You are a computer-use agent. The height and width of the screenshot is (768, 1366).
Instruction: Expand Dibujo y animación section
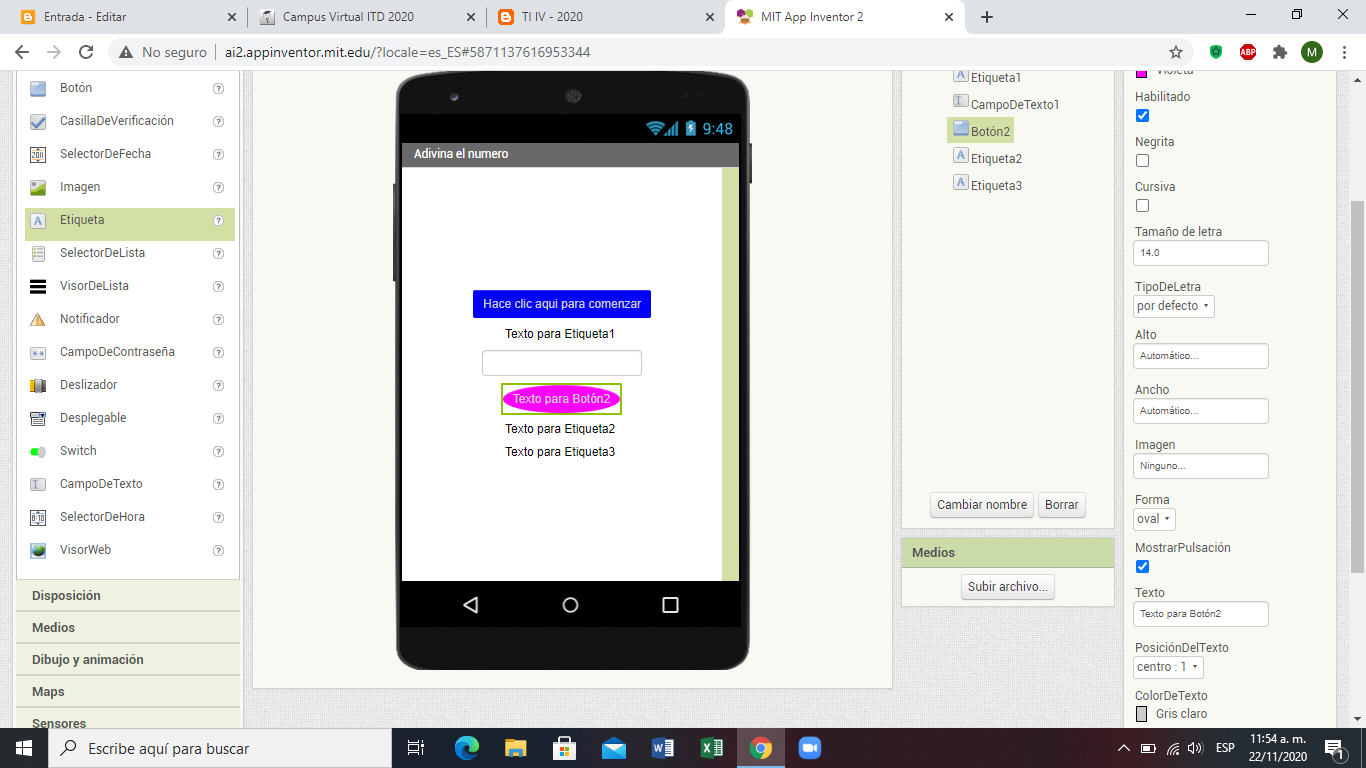coord(128,659)
